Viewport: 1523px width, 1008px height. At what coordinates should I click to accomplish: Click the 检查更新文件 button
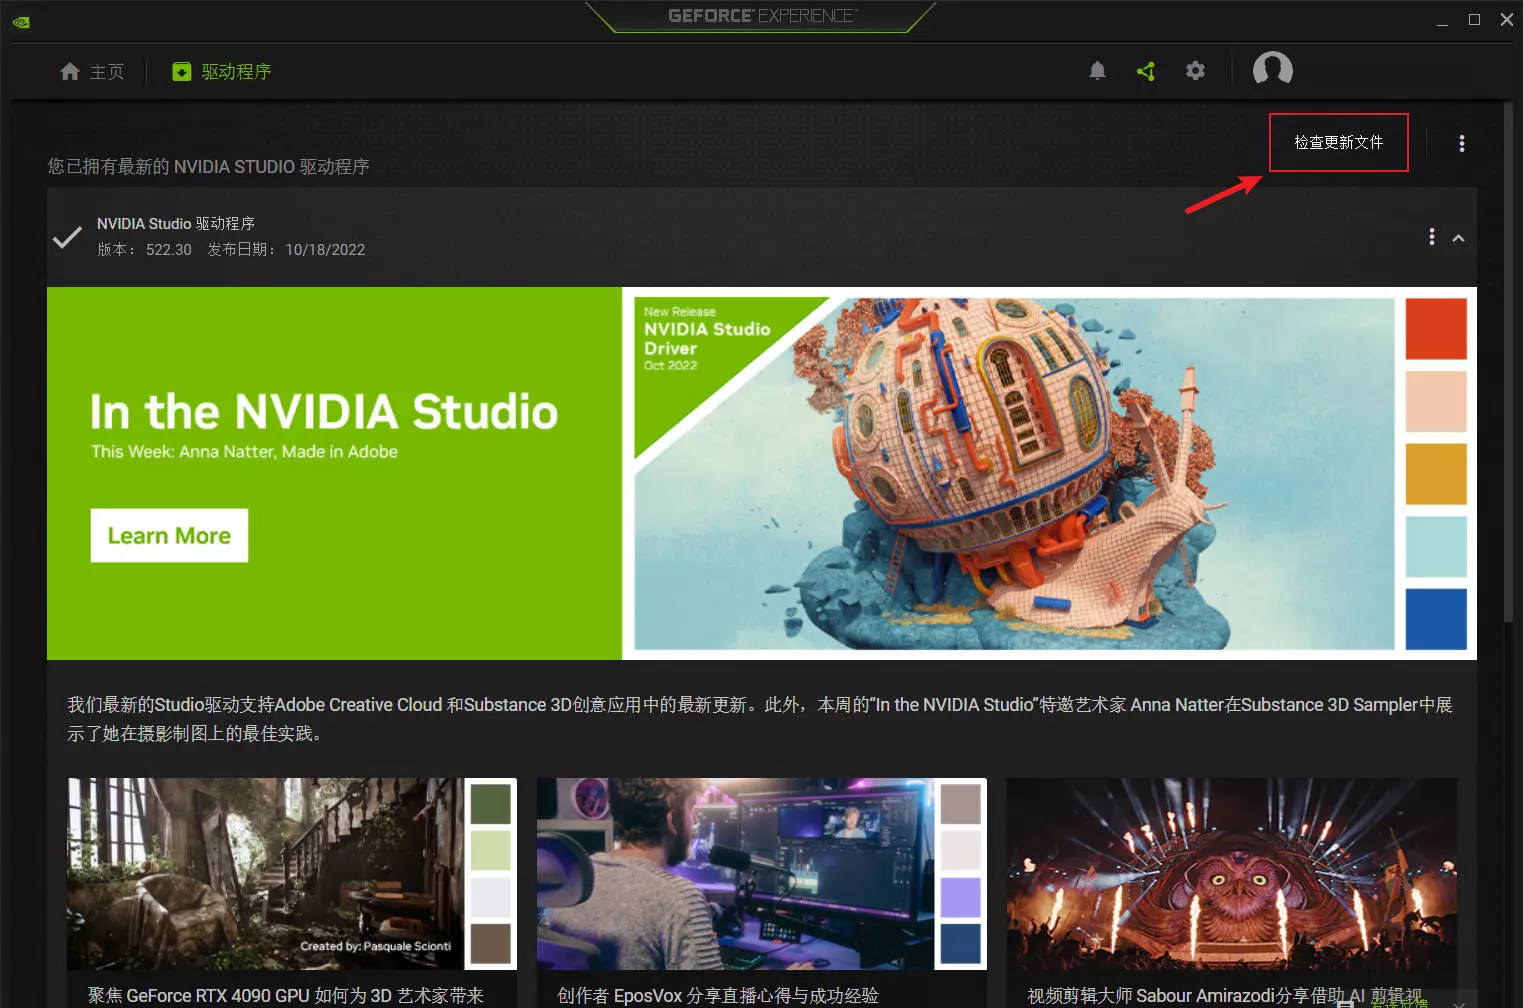click(x=1338, y=143)
